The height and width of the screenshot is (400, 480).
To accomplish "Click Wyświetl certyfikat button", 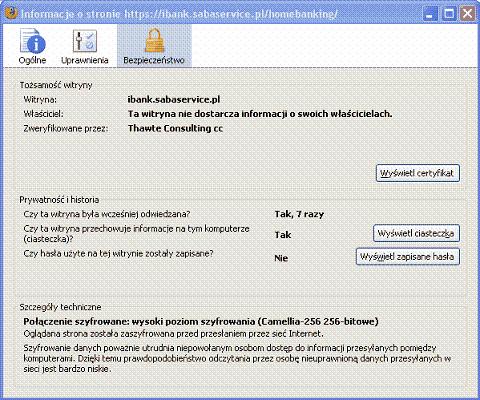I will [418, 173].
